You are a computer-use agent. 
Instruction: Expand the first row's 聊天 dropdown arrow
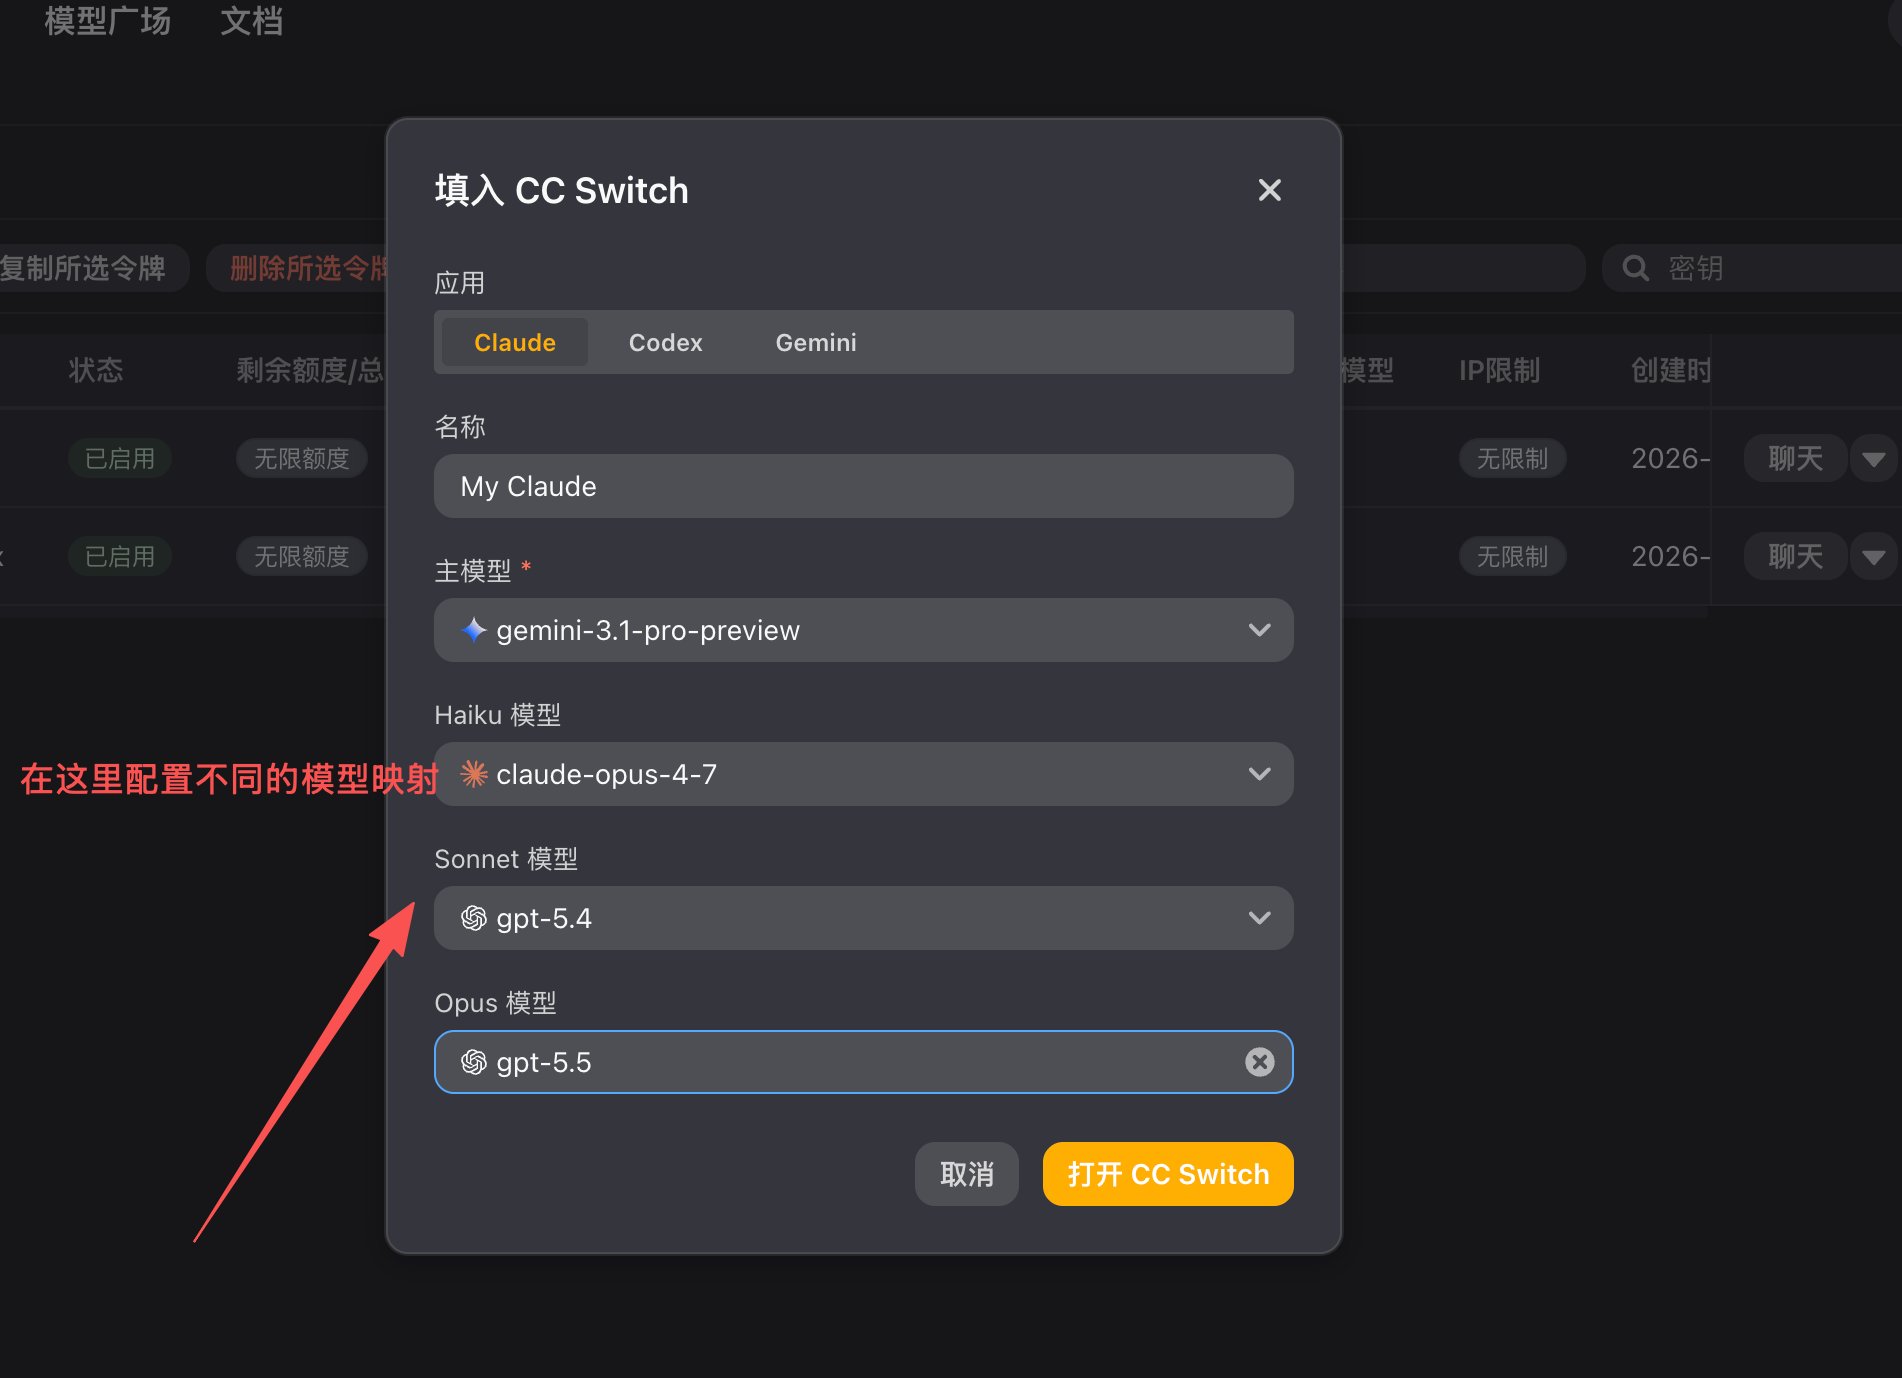(x=1874, y=458)
